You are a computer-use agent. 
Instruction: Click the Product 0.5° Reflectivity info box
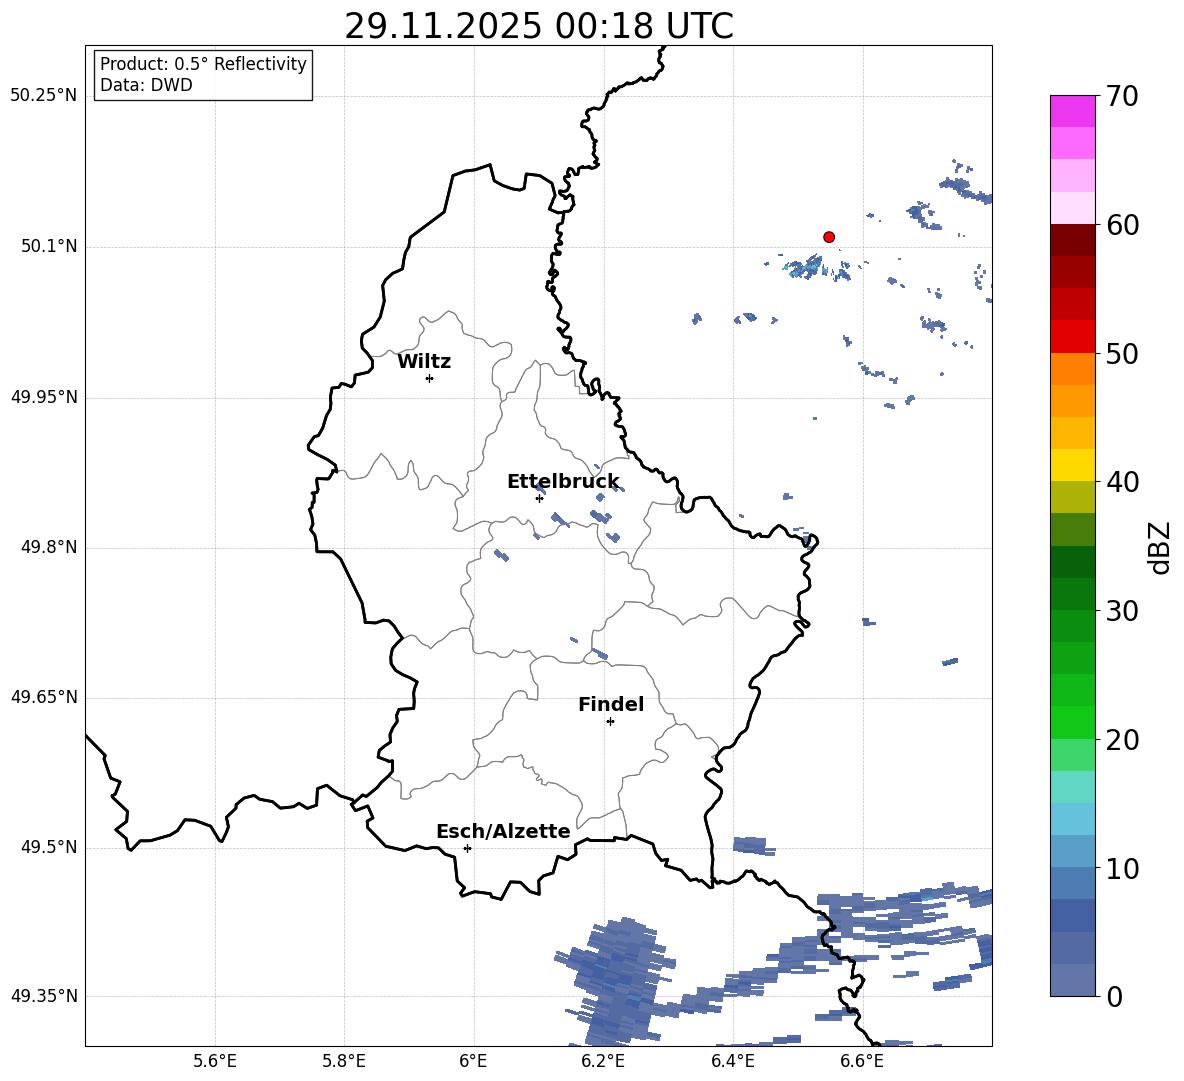[x=203, y=74]
